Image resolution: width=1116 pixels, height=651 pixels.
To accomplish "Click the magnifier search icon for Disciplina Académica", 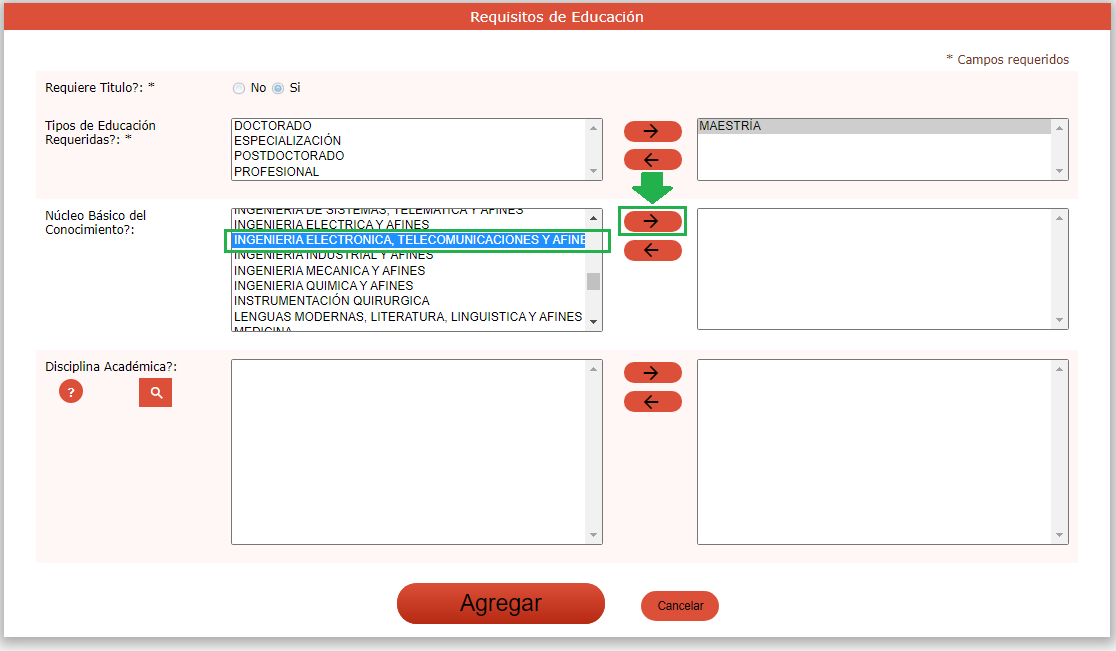I will [x=155, y=393].
